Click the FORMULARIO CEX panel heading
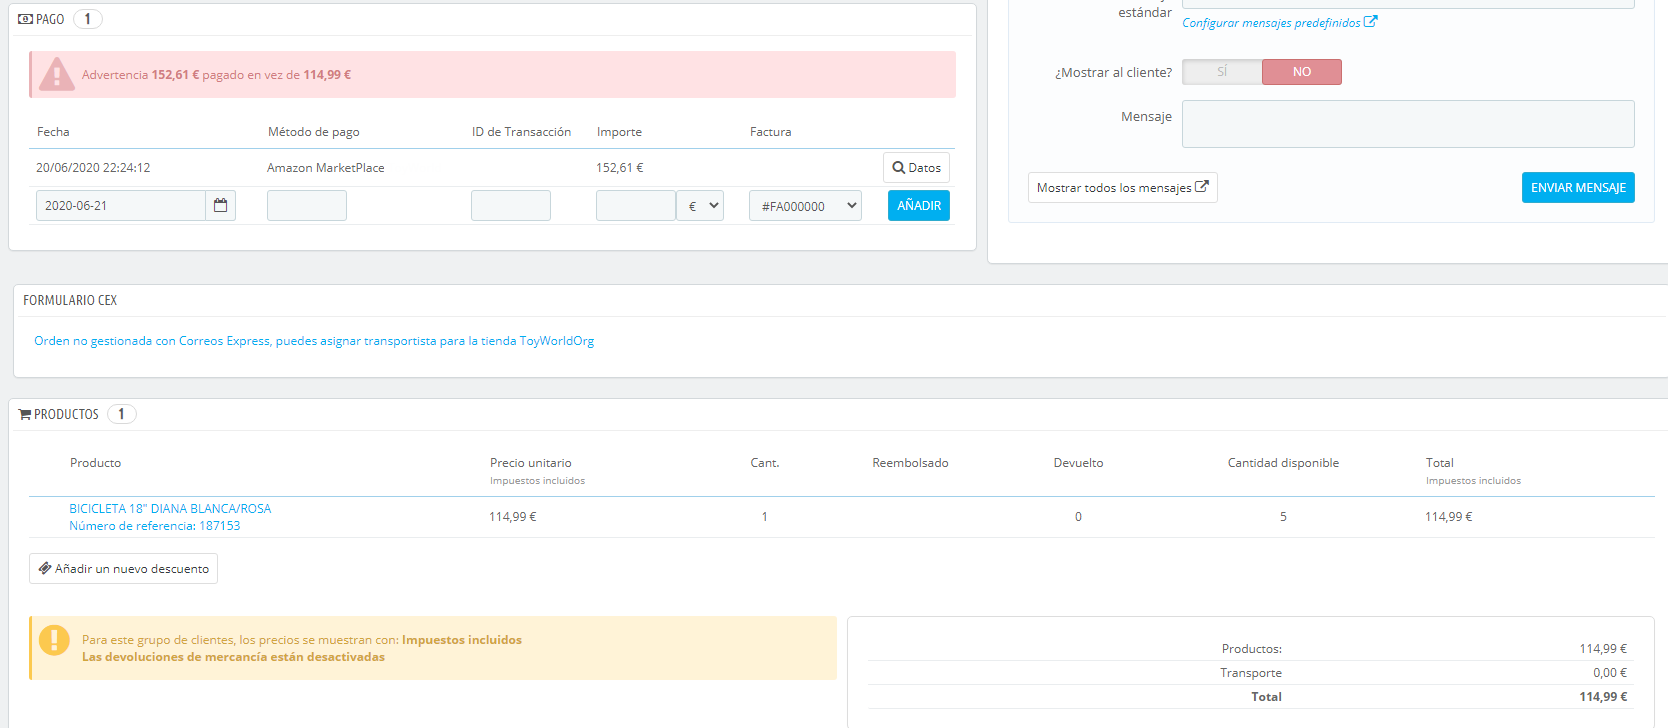1668x728 pixels. [x=70, y=300]
